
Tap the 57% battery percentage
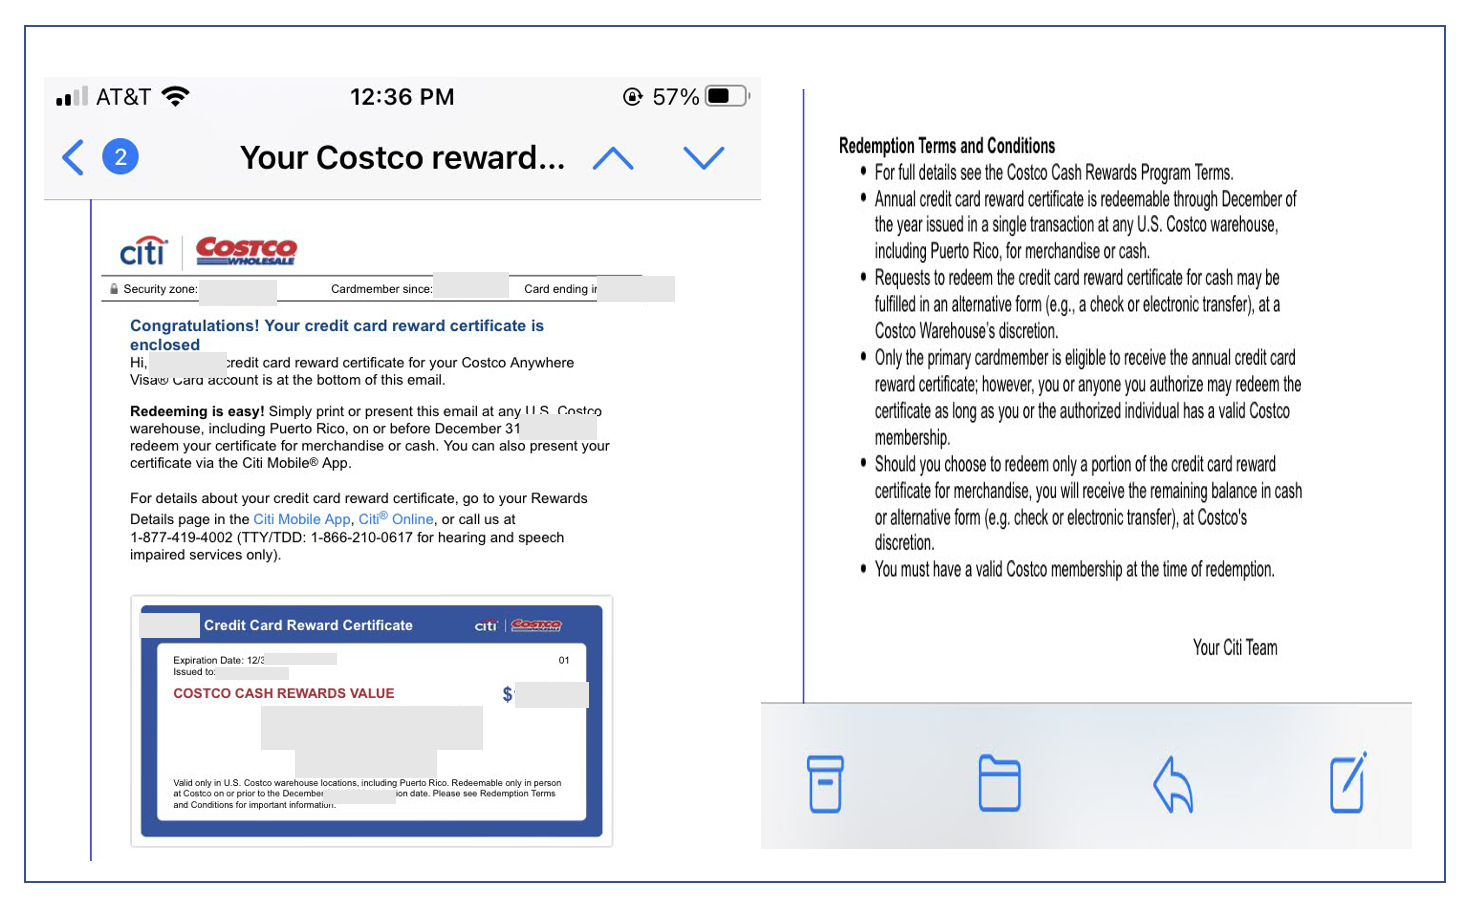pyautogui.click(x=676, y=97)
